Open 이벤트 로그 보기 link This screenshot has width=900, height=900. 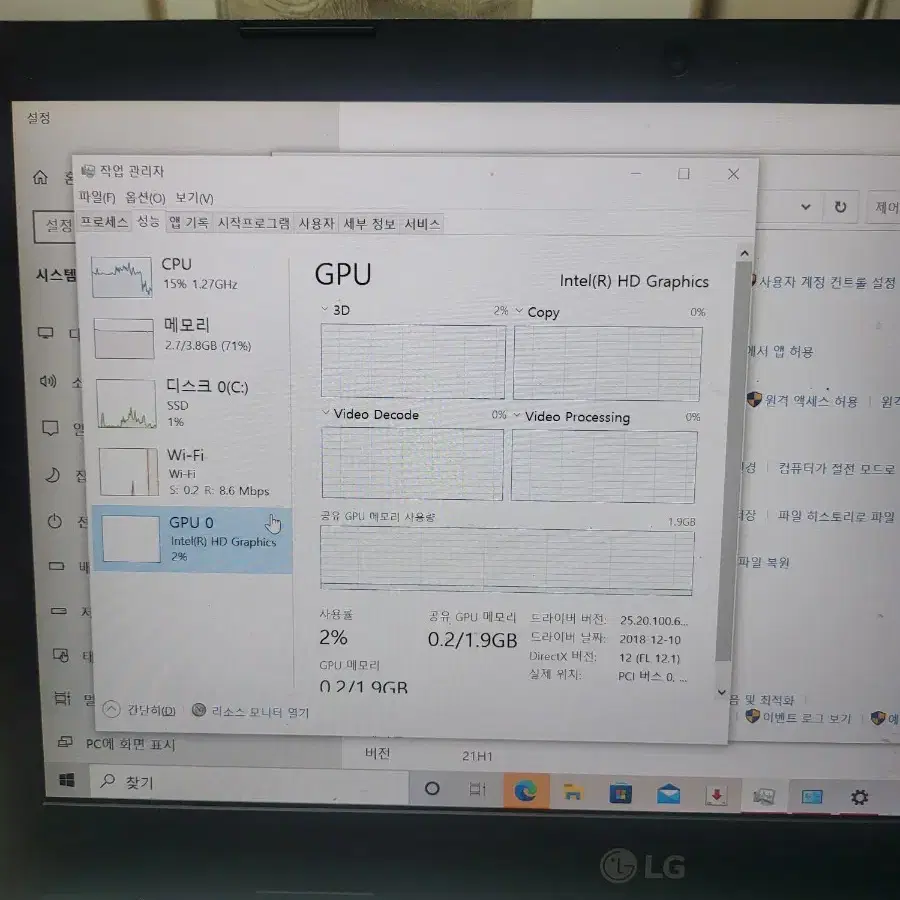(806, 717)
